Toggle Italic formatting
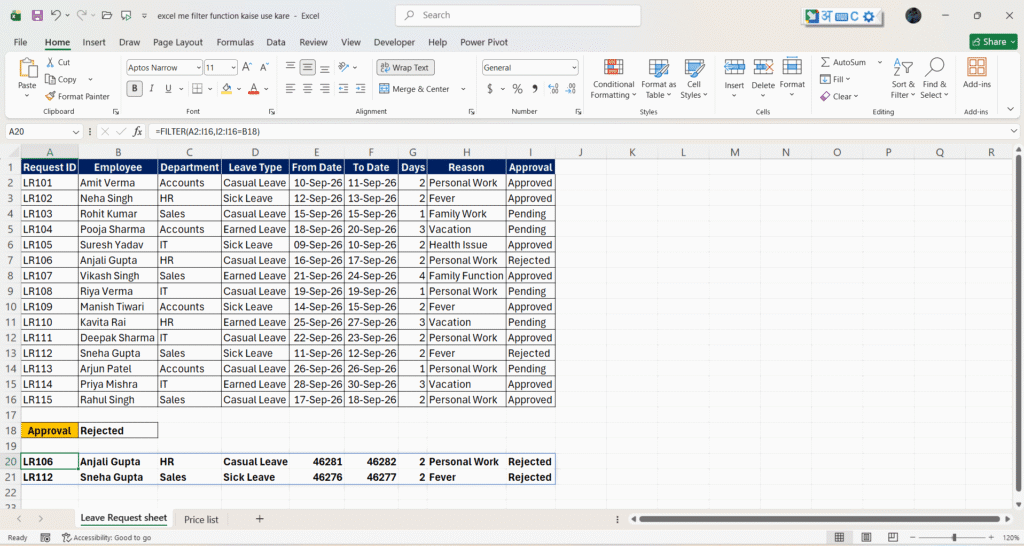 coord(152,88)
